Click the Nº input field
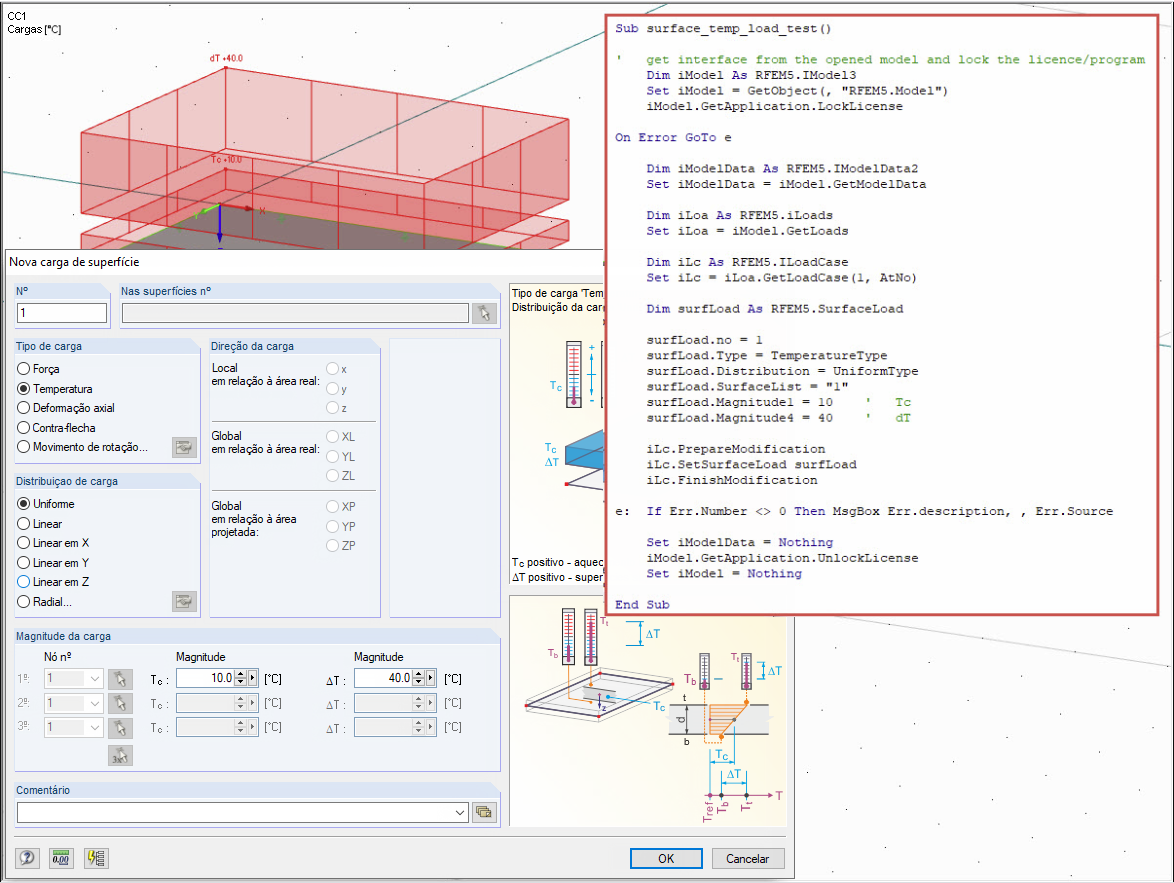 tap(61, 313)
